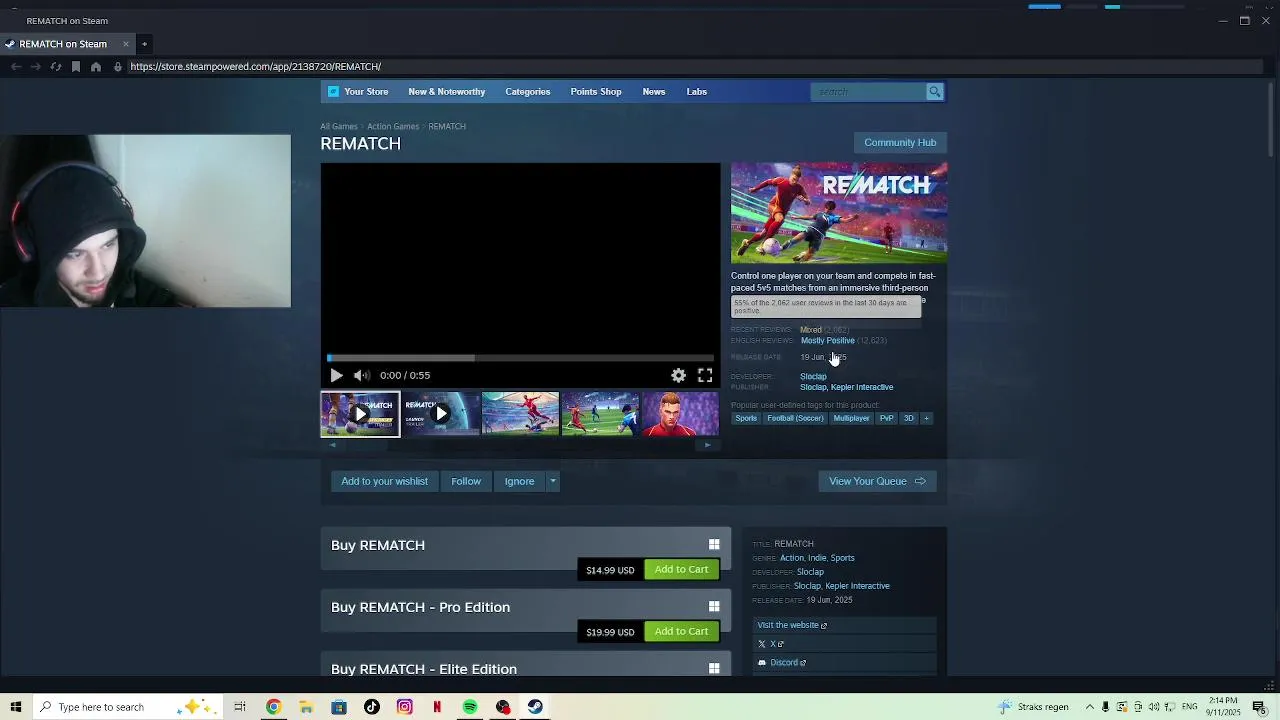The width and height of the screenshot is (1280, 720).
Task: Open News section
Action: point(654,92)
